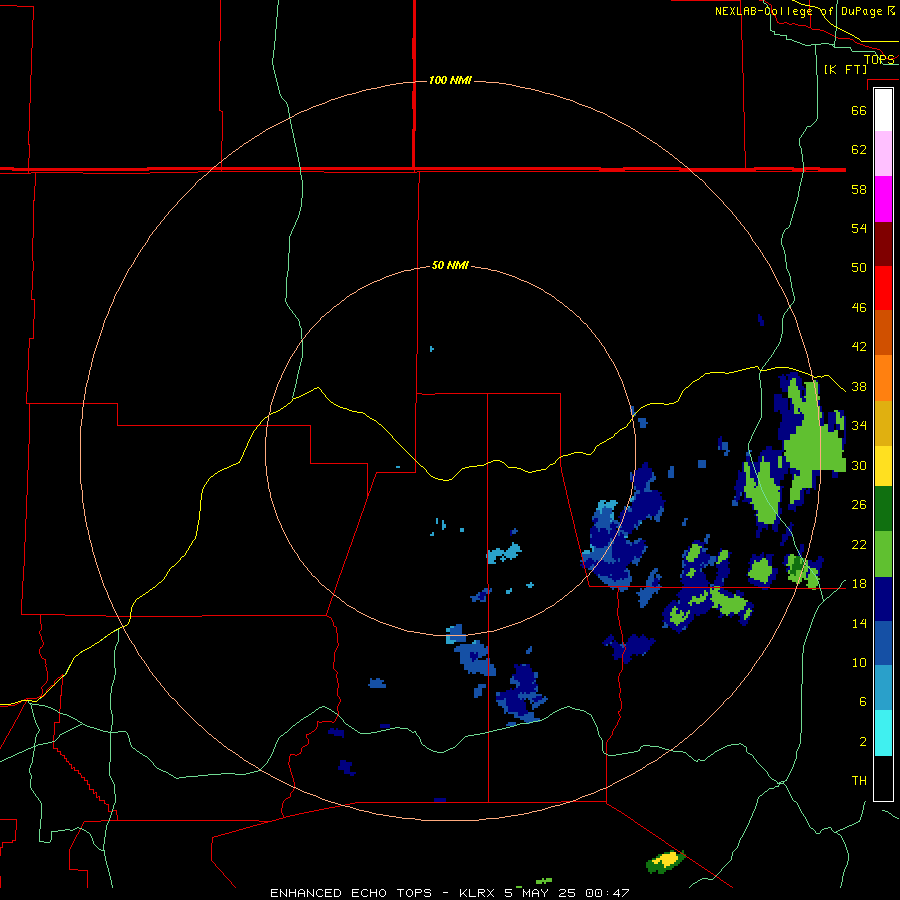Click the "58" scale value
Screen dimensions: 900x900
pos(859,189)
